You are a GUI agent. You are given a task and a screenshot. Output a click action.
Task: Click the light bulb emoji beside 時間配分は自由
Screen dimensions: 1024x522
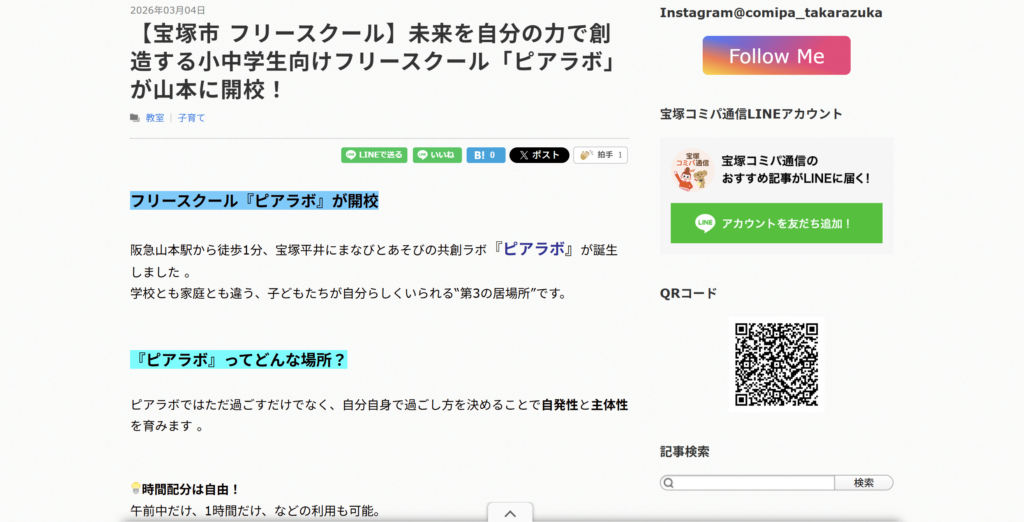135,489
